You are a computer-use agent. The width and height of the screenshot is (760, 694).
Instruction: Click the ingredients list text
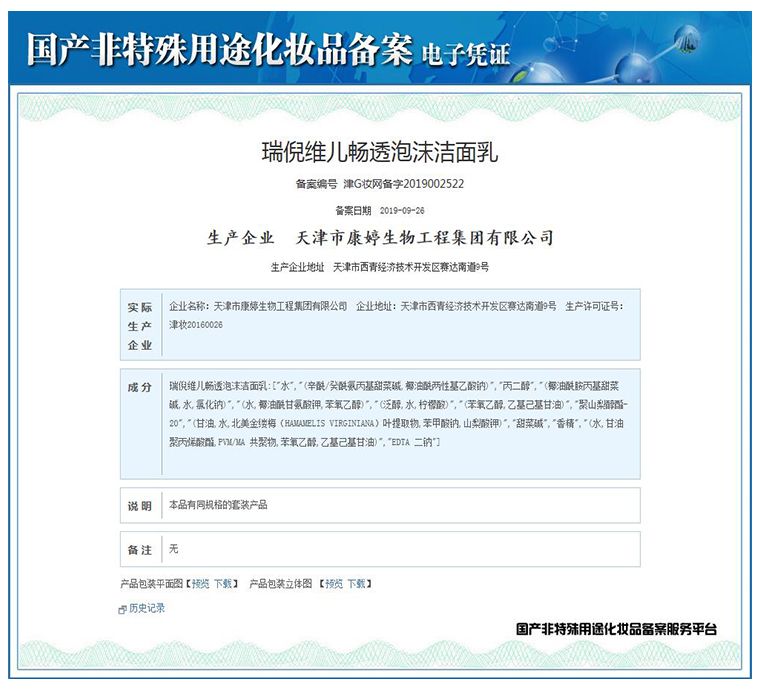pos(398,414)
